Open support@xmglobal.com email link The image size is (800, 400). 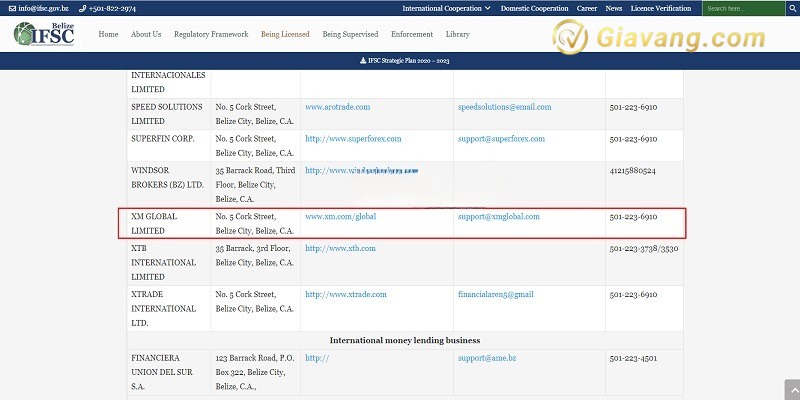(498, 216)
